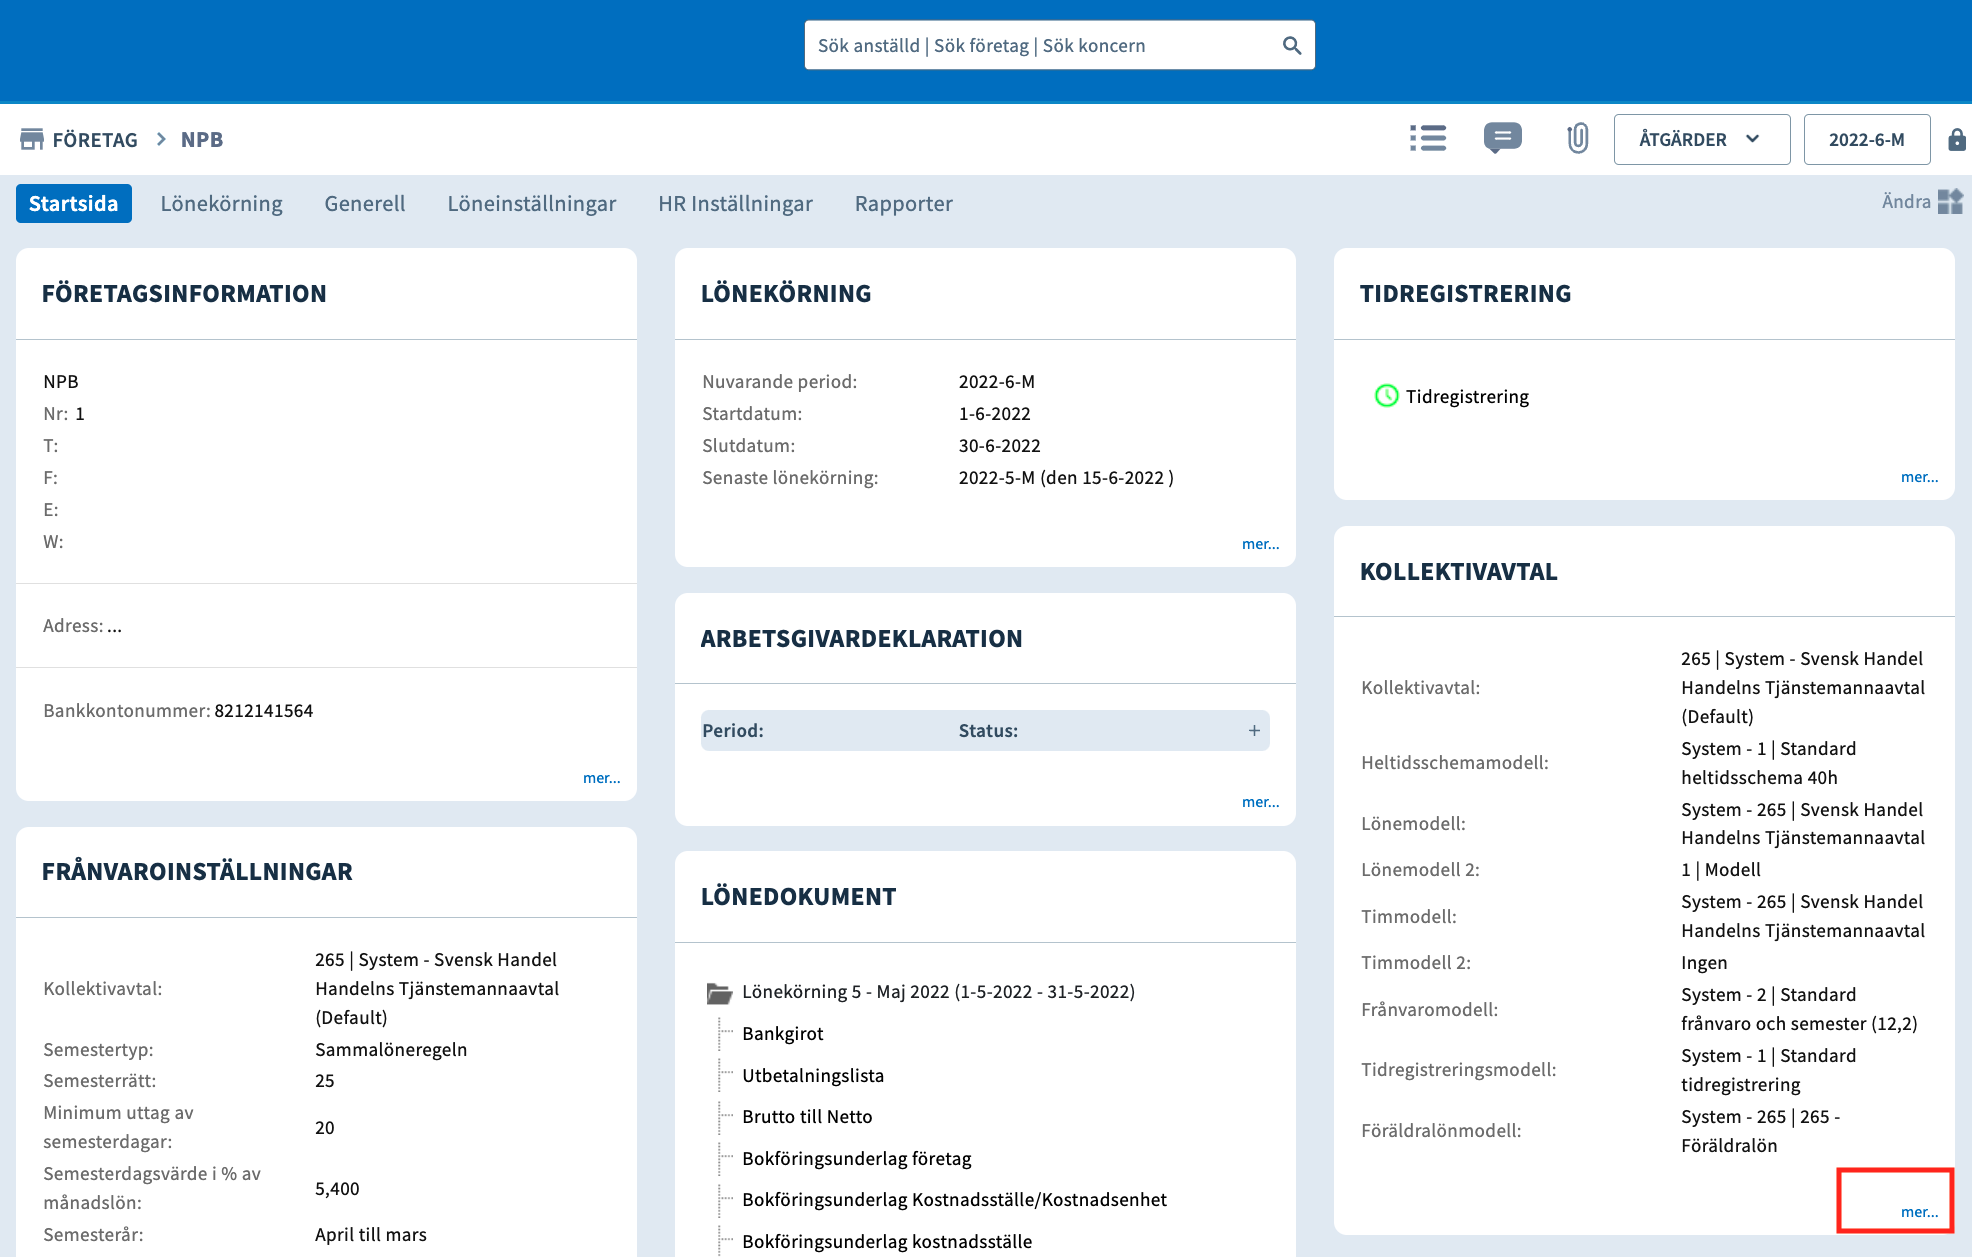Open Bokföringsunderlag kostnadsställe document

pyautogui.click(x=887, y=1242)
